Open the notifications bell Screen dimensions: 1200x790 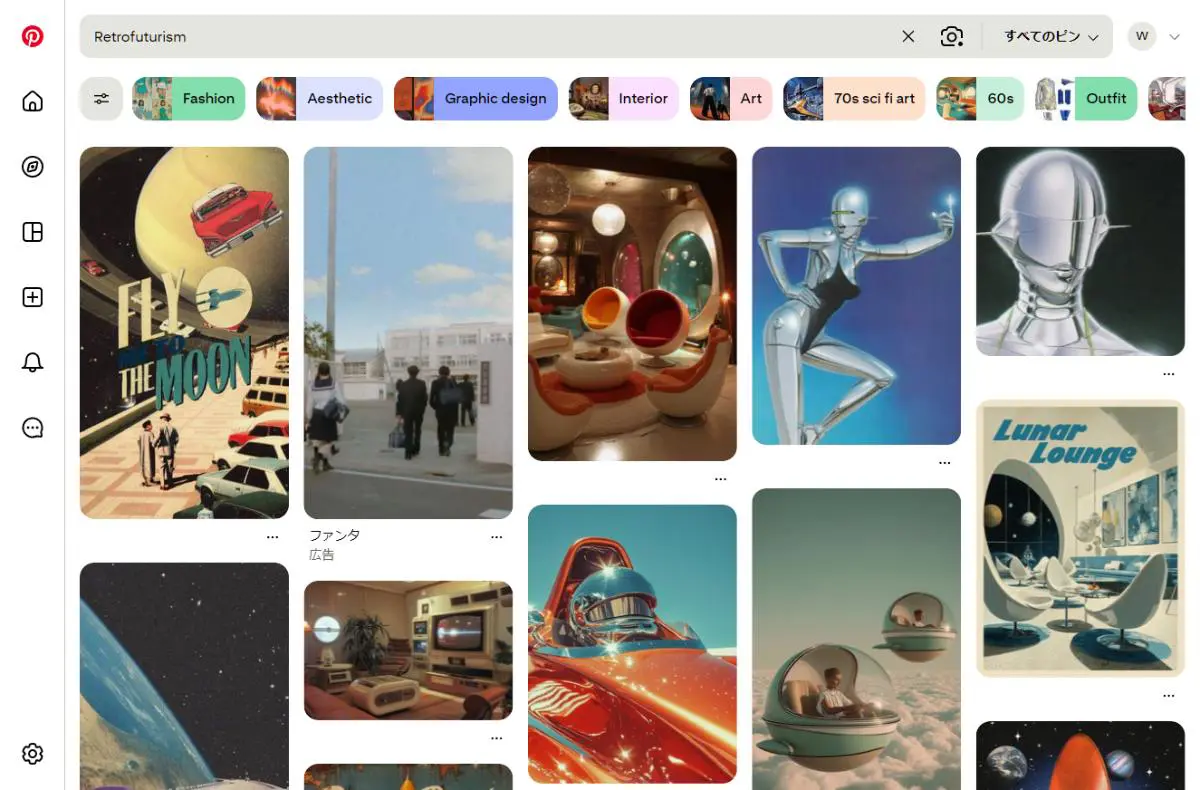[32, 362]
